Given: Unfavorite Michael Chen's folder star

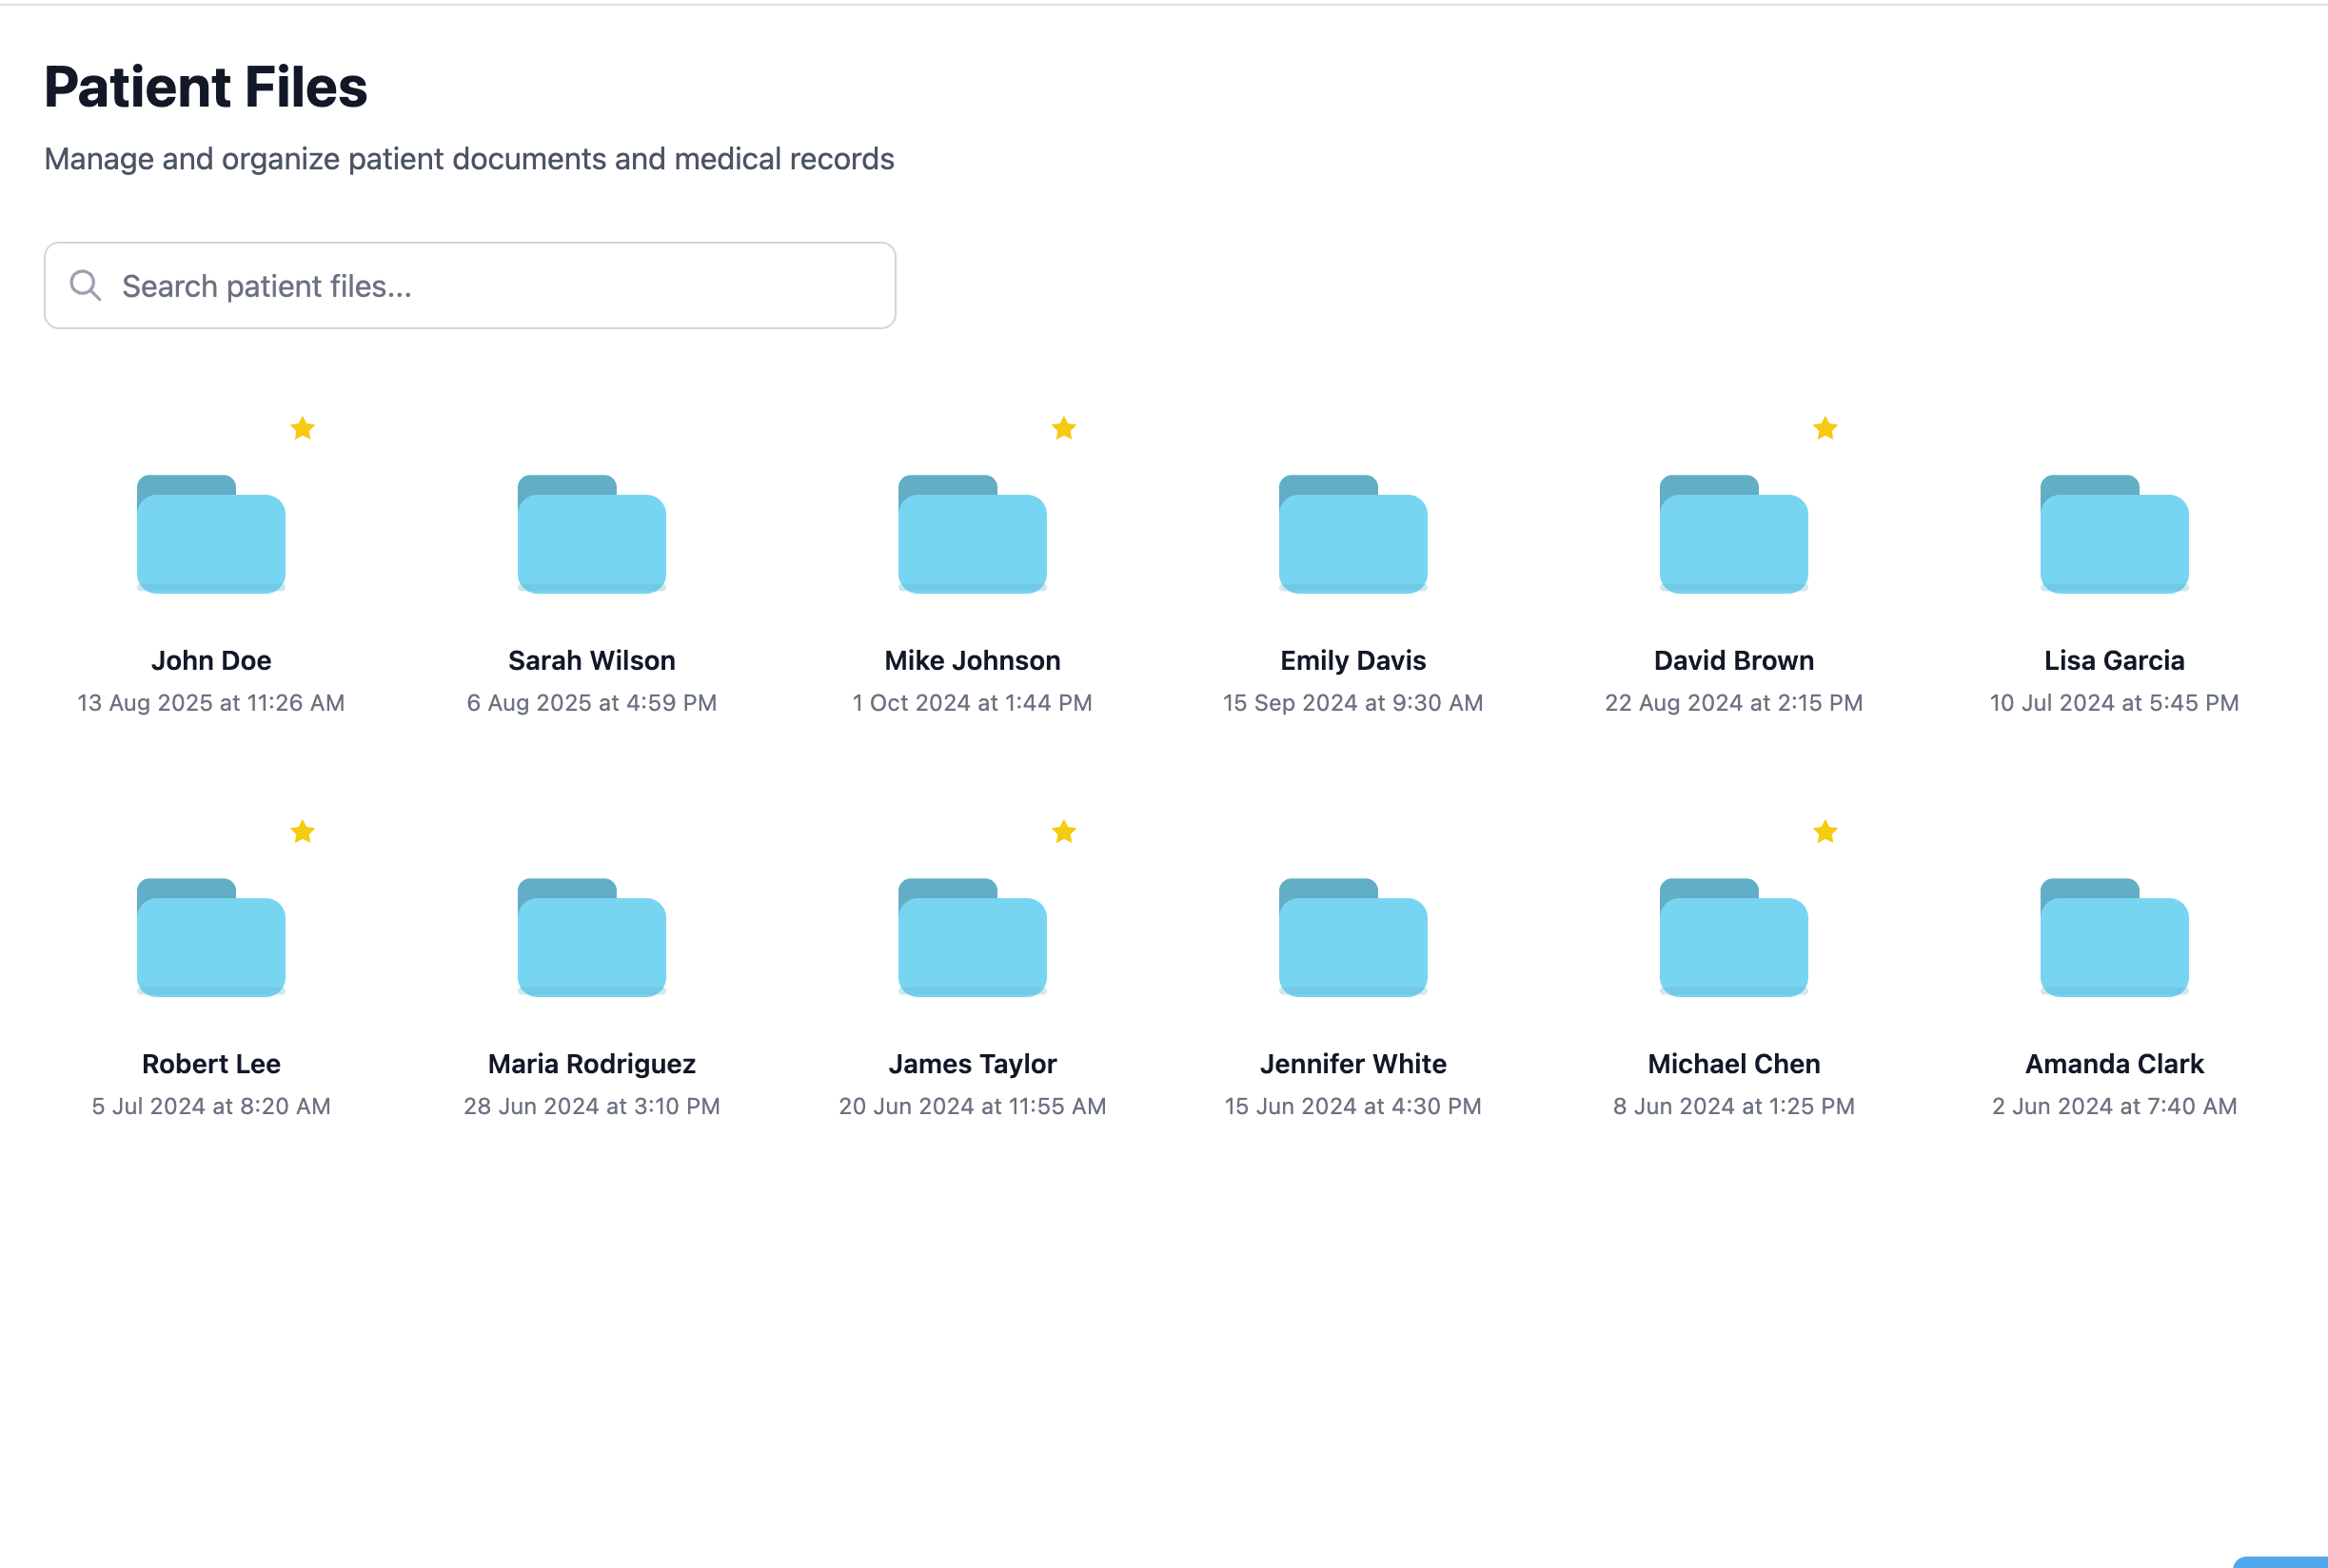Looking at the screenshot, I should point(1825,832).
